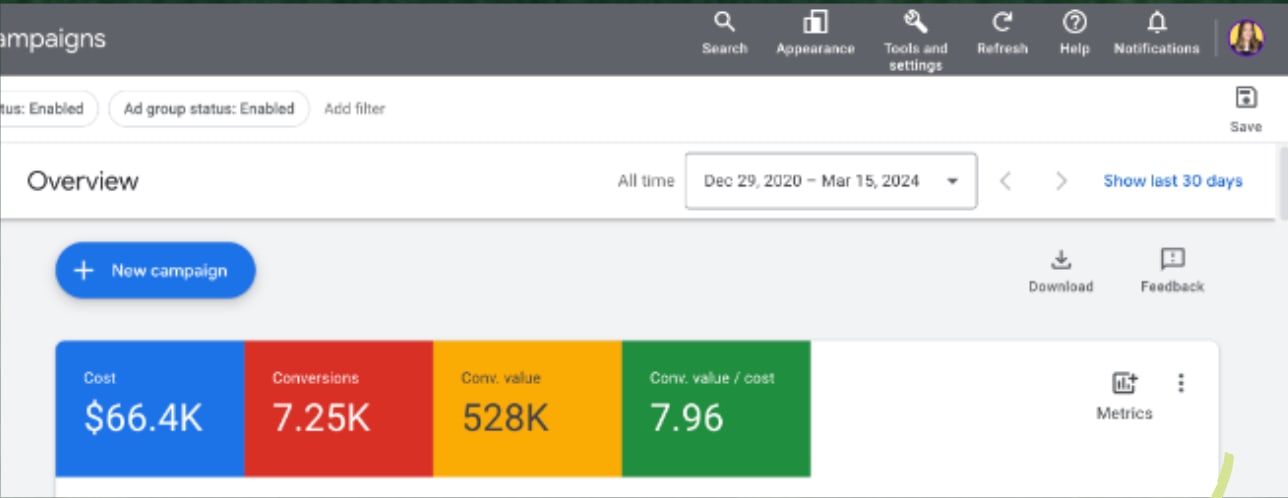Image resolution: width=1288 pixels, height=498 pixels.
Task: Click the All time label
Action: (x=646, y=181)
